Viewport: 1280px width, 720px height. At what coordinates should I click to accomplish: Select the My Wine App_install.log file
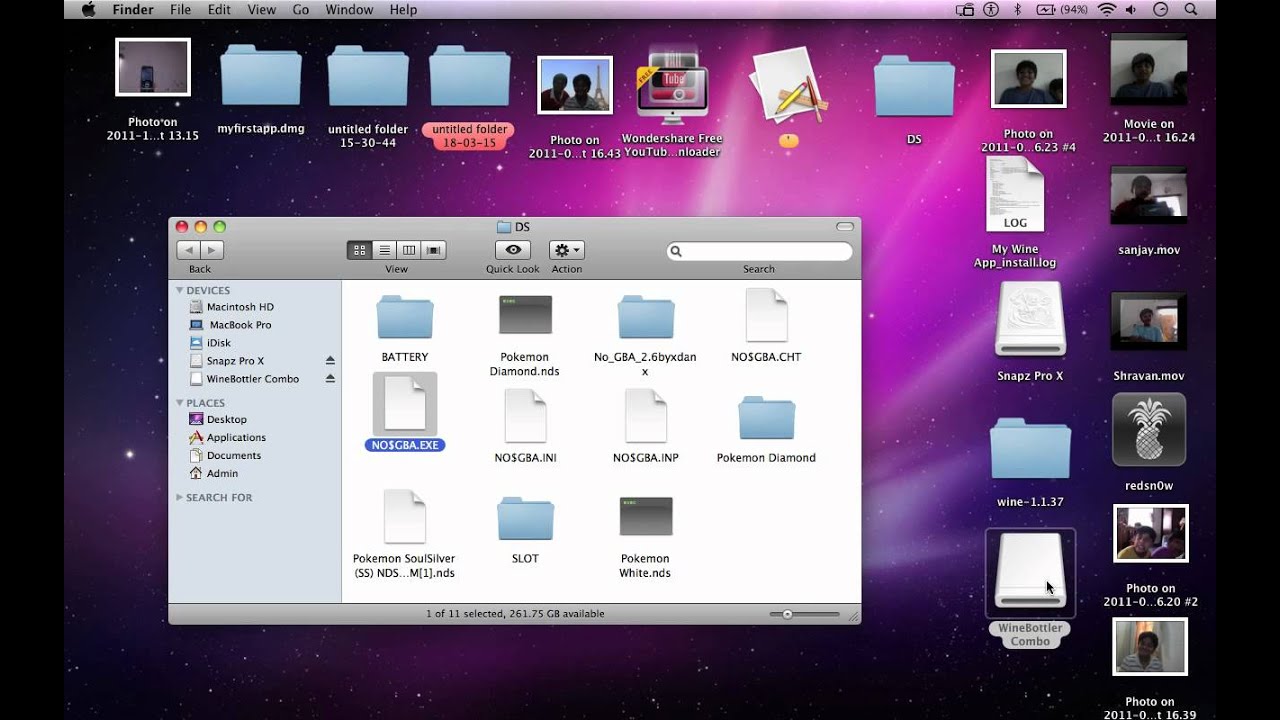(1015, 195)
